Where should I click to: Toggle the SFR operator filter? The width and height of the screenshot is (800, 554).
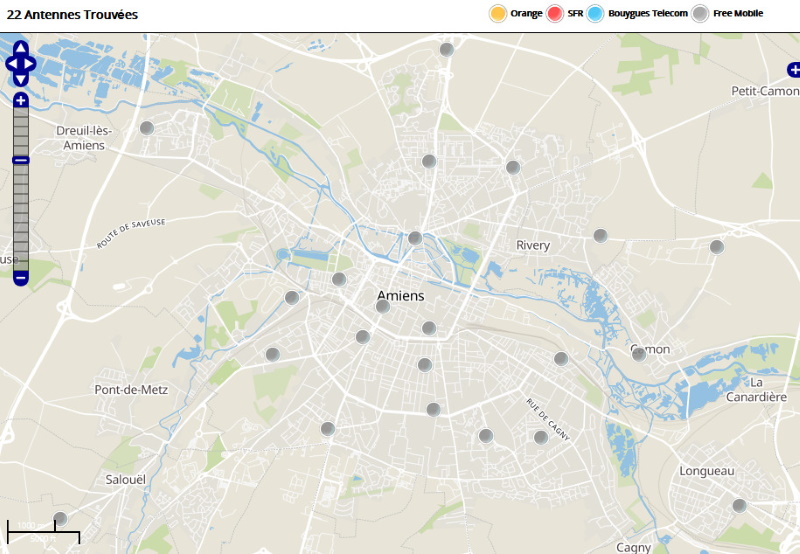point(556,14)
